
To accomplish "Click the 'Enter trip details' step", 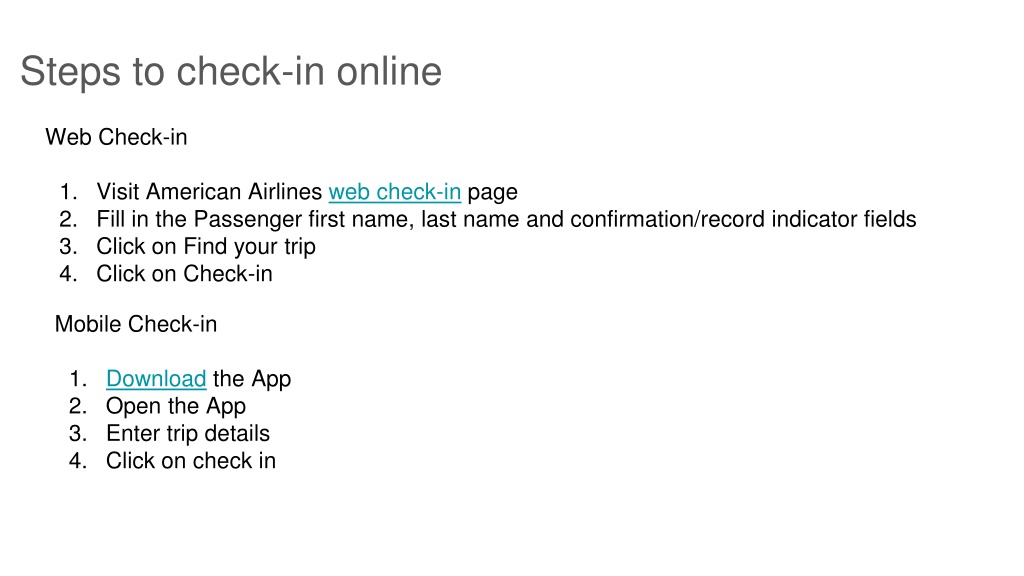I will pos(187,434).
